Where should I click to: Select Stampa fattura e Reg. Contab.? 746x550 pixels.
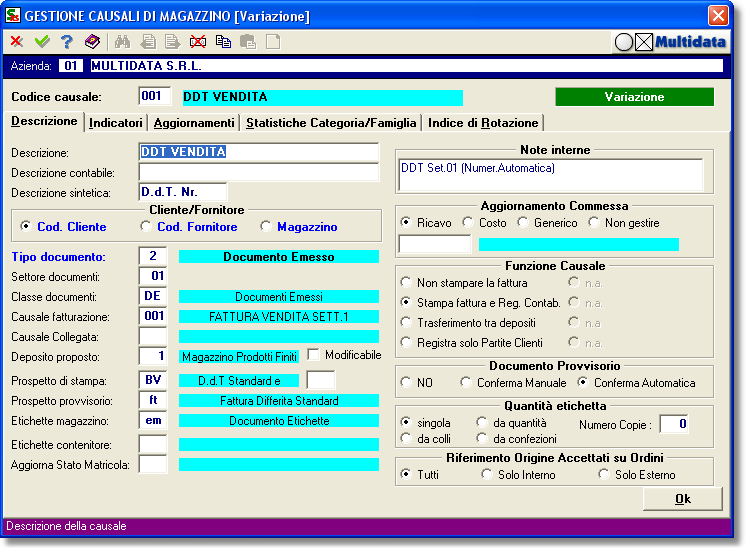tap(405, 302)
